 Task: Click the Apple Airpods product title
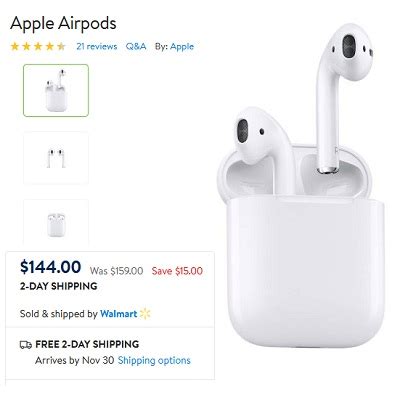[63, 24]
